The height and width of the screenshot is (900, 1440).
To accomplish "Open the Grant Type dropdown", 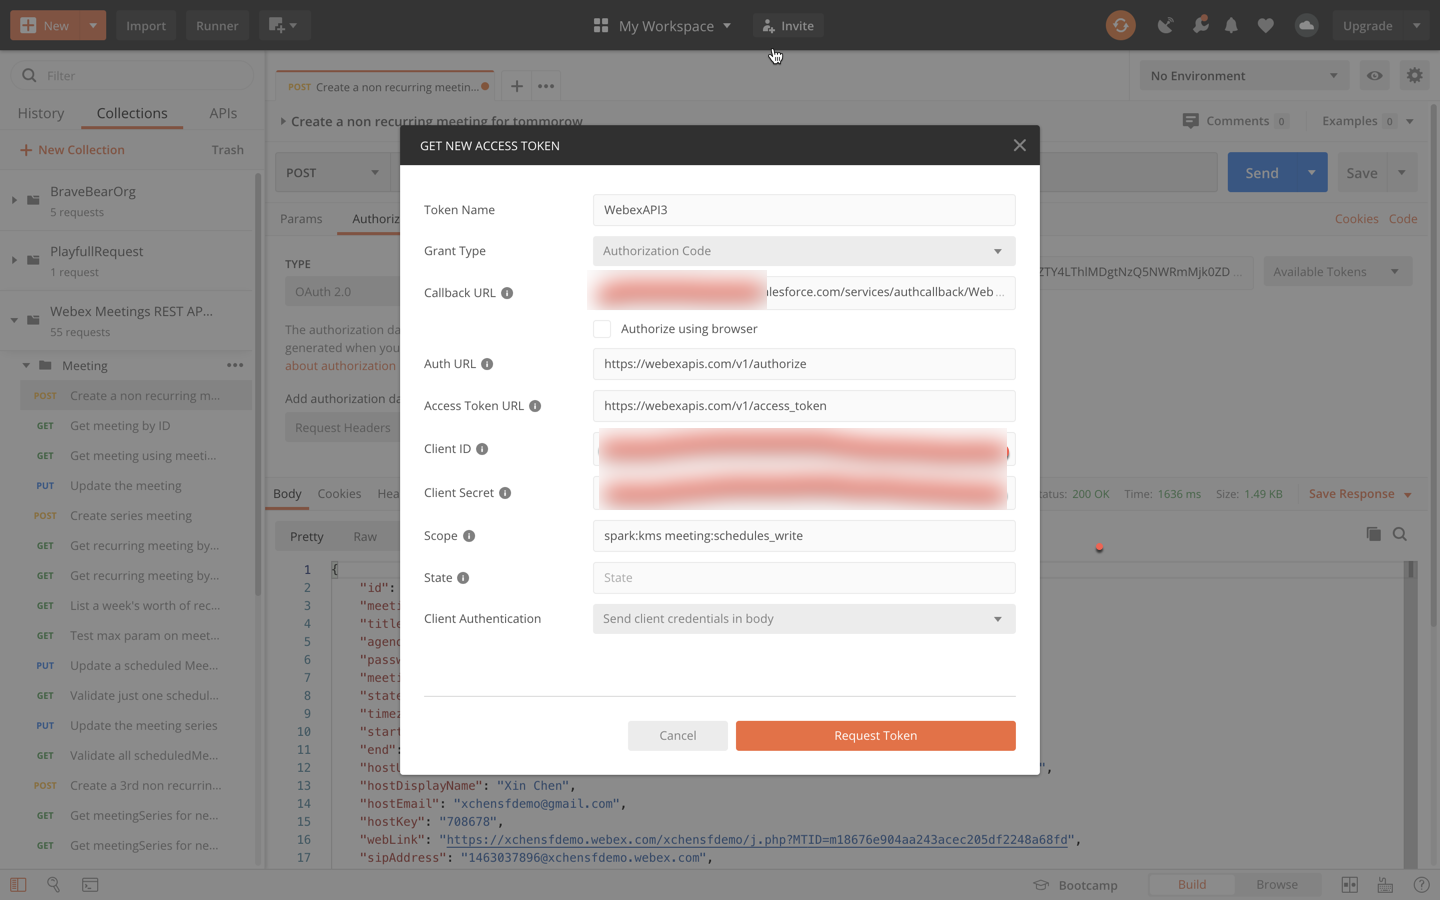I will pos(803,250).
